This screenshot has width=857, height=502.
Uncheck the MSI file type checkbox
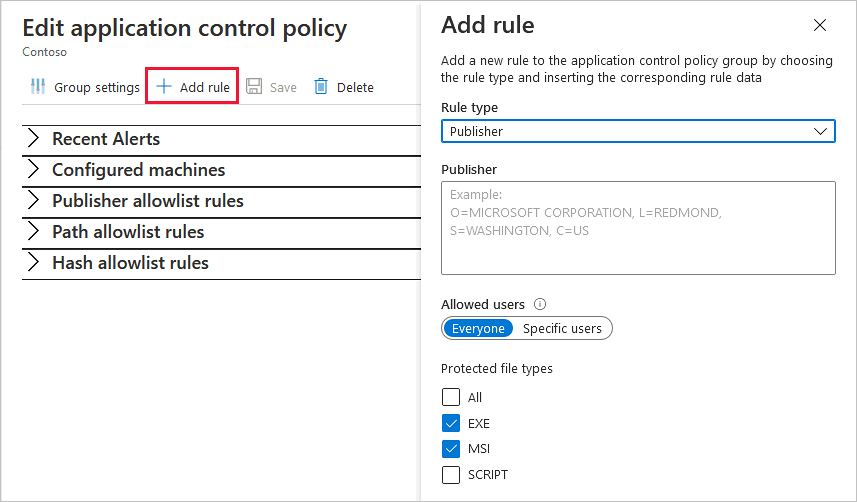[x=451, y=449]
